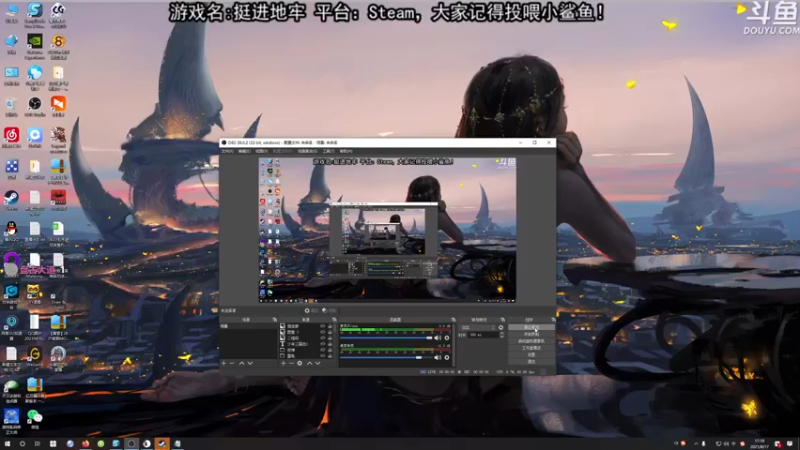Hide the bottom source via eye icon

323,356
